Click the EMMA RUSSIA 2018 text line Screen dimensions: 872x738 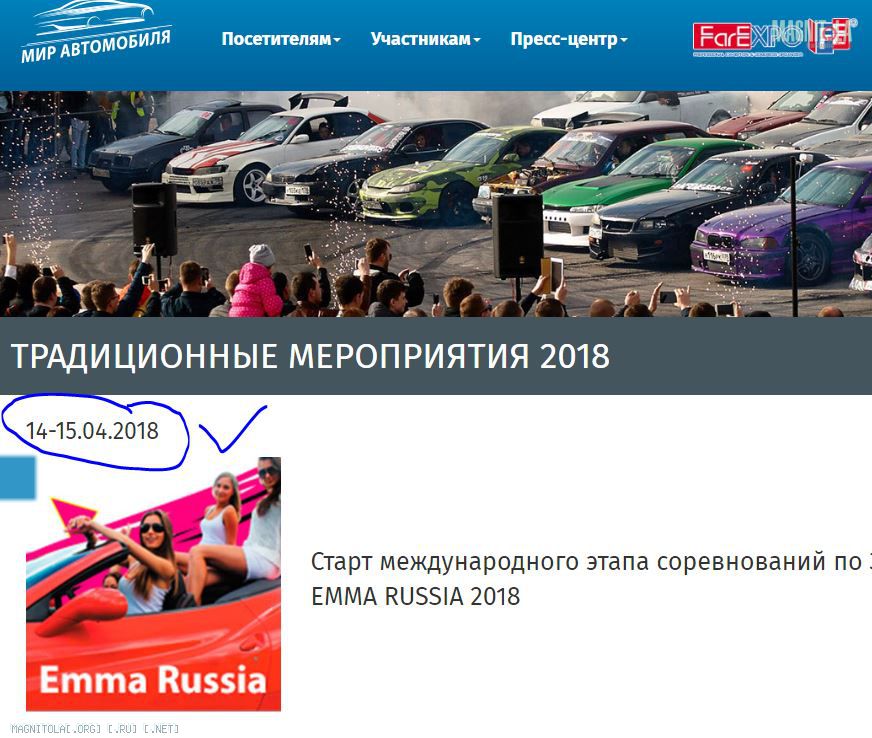(x=415, y=597)
